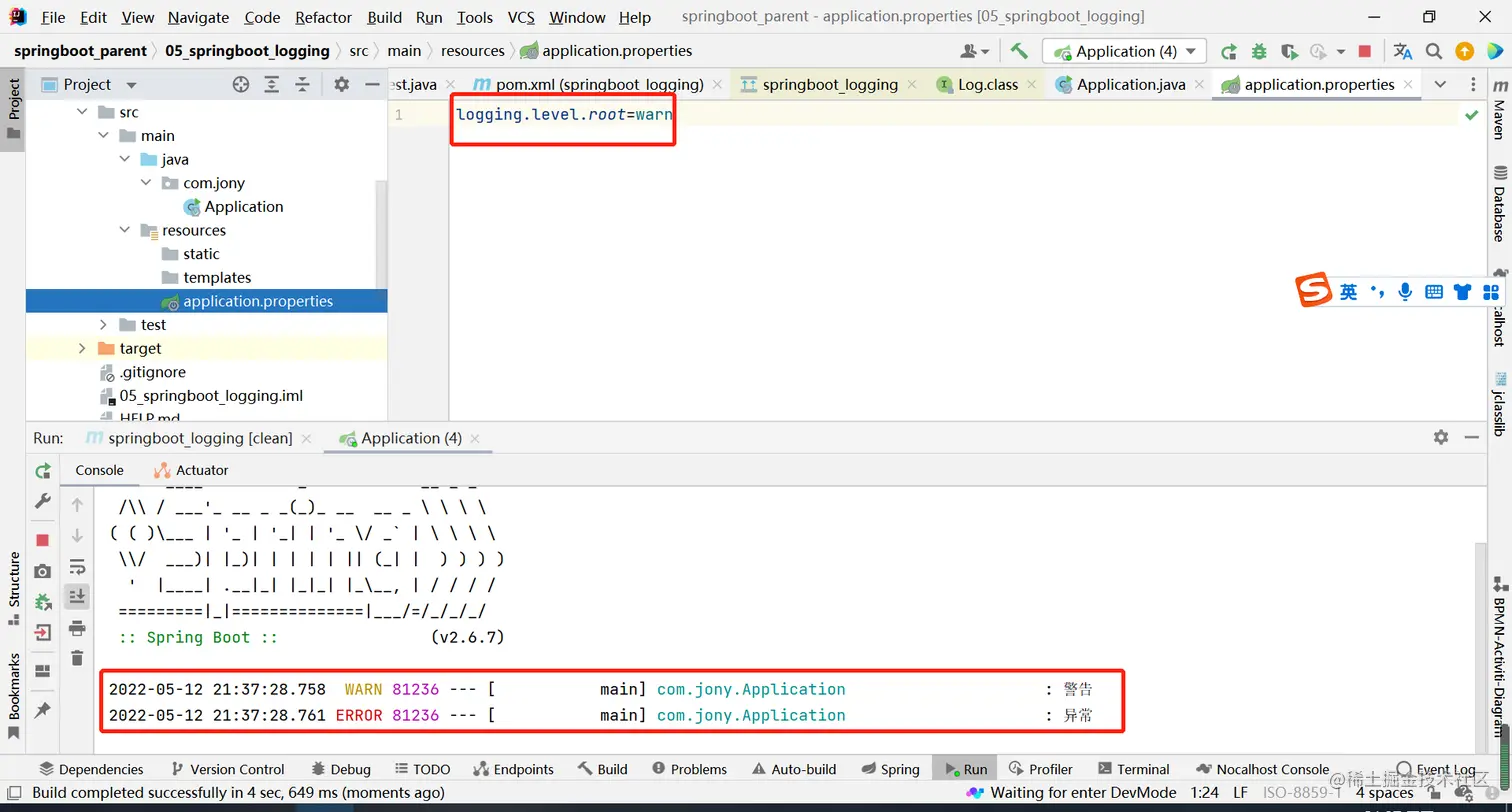Open the VCS menu
This screenshot has height=812, width=1512.
[521, 17]
